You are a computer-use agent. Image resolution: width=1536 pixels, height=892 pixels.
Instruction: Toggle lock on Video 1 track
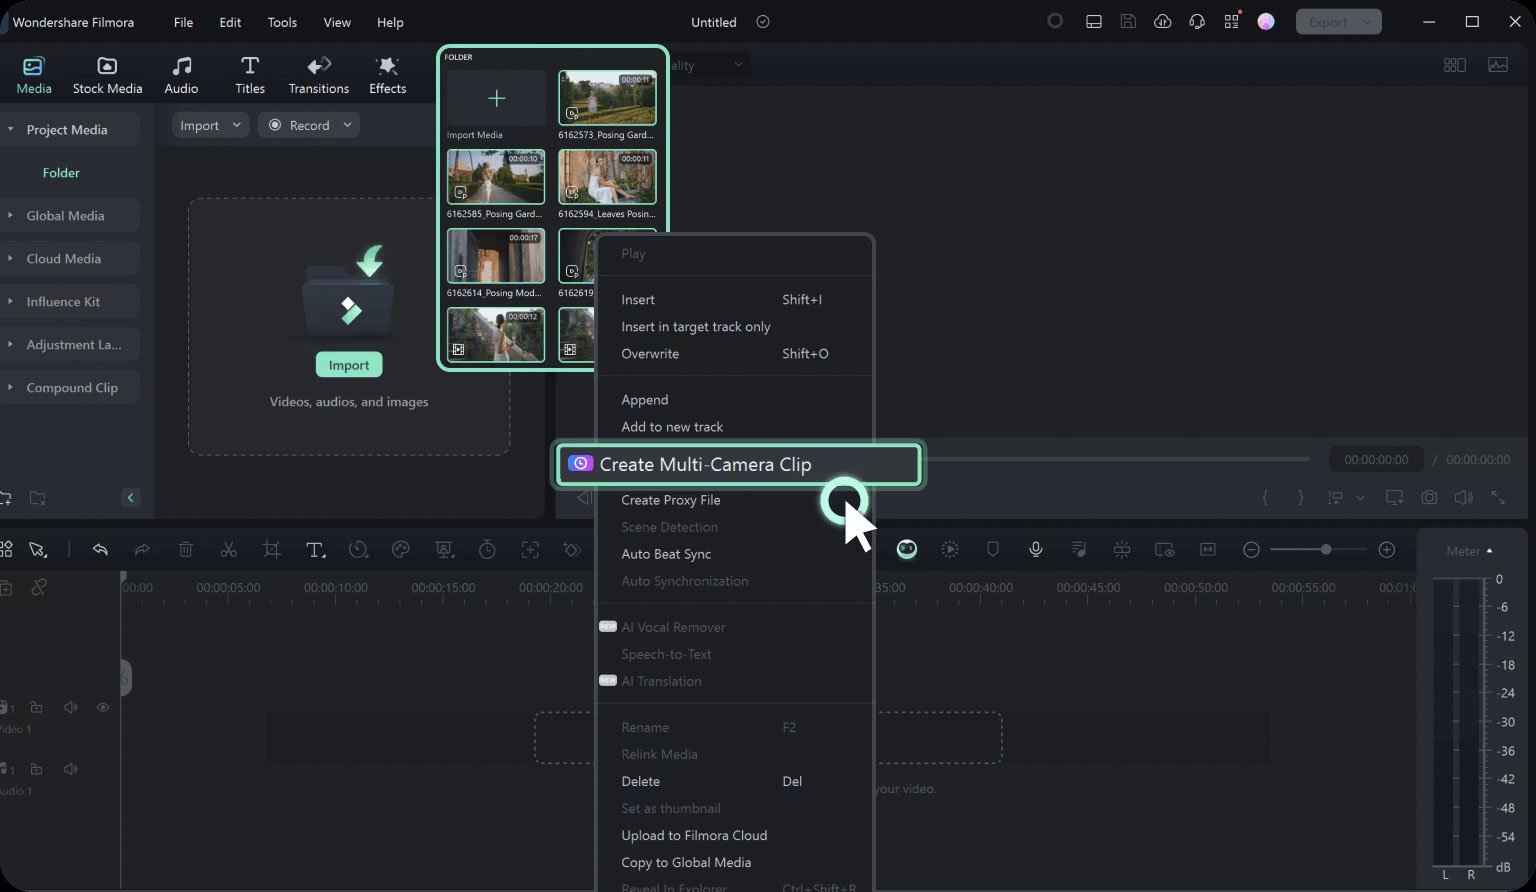tap(36, 707)
